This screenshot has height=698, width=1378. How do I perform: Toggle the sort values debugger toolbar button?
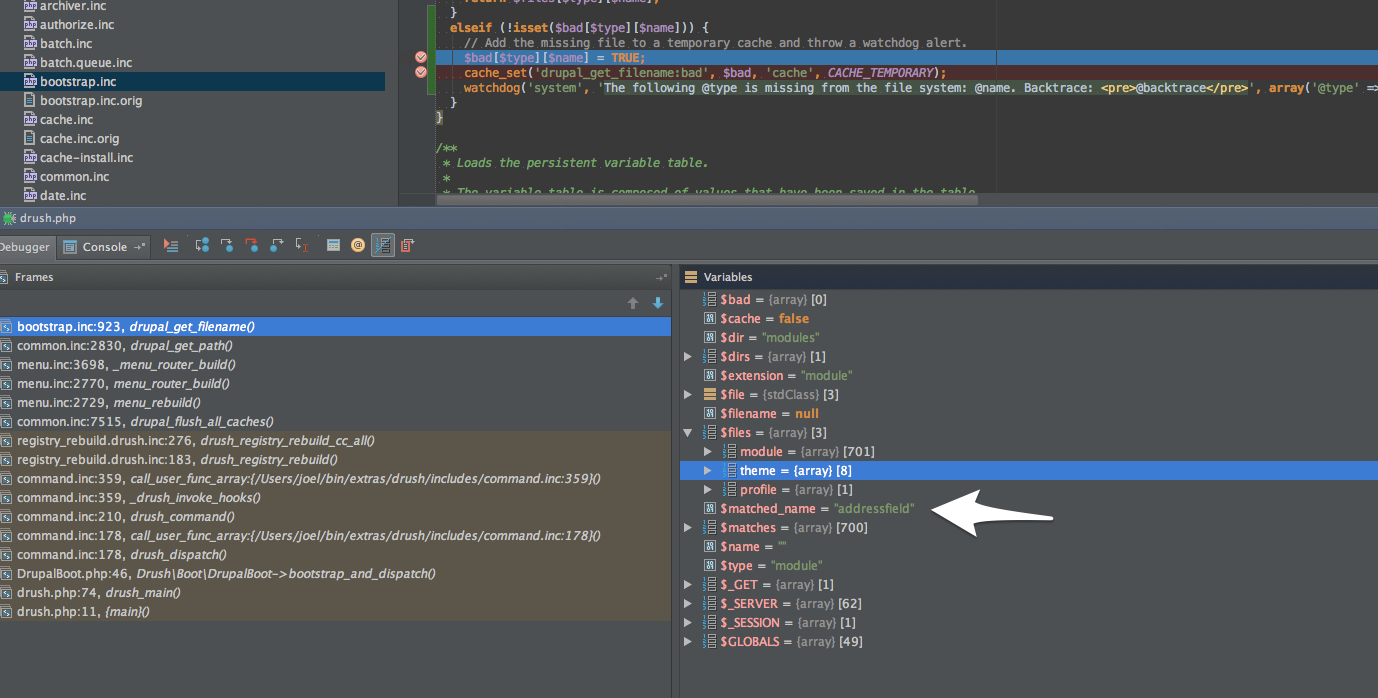tap(383, 245)
